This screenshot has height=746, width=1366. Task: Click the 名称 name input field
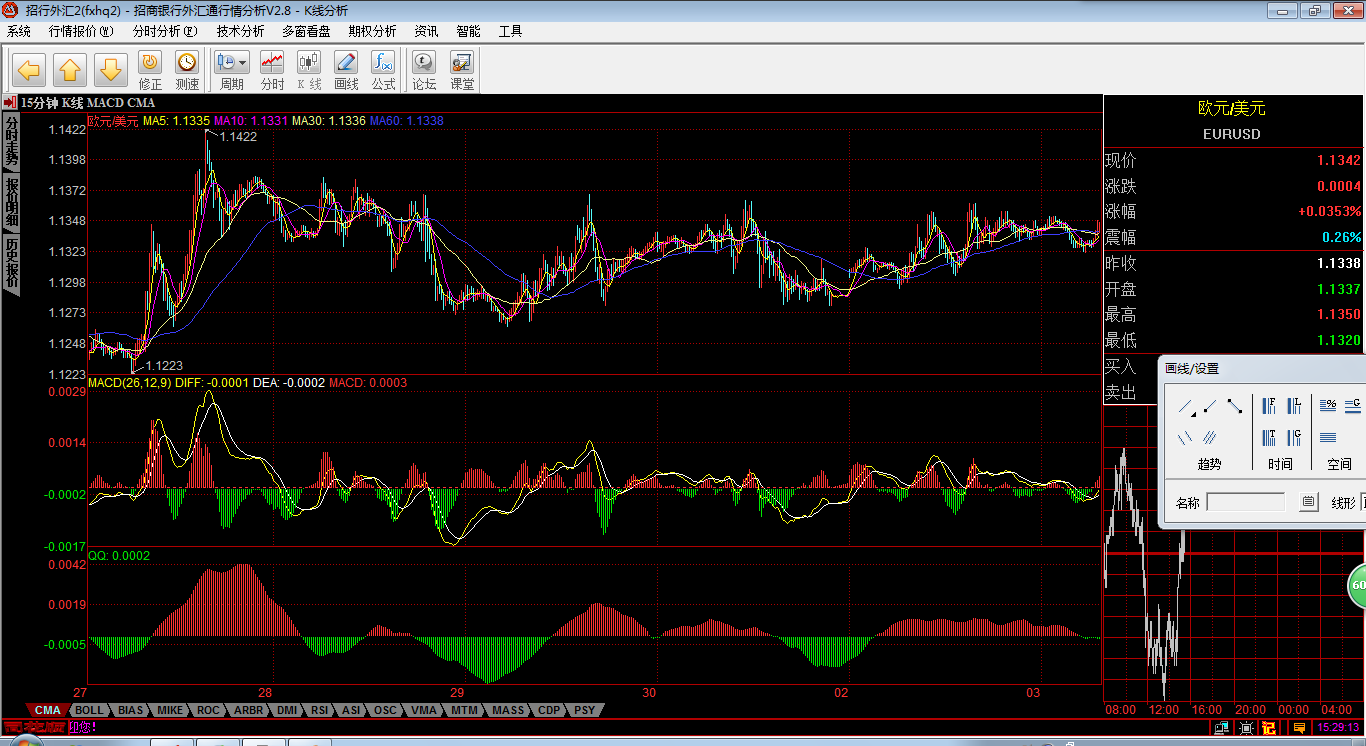[x=1245, y=502]
